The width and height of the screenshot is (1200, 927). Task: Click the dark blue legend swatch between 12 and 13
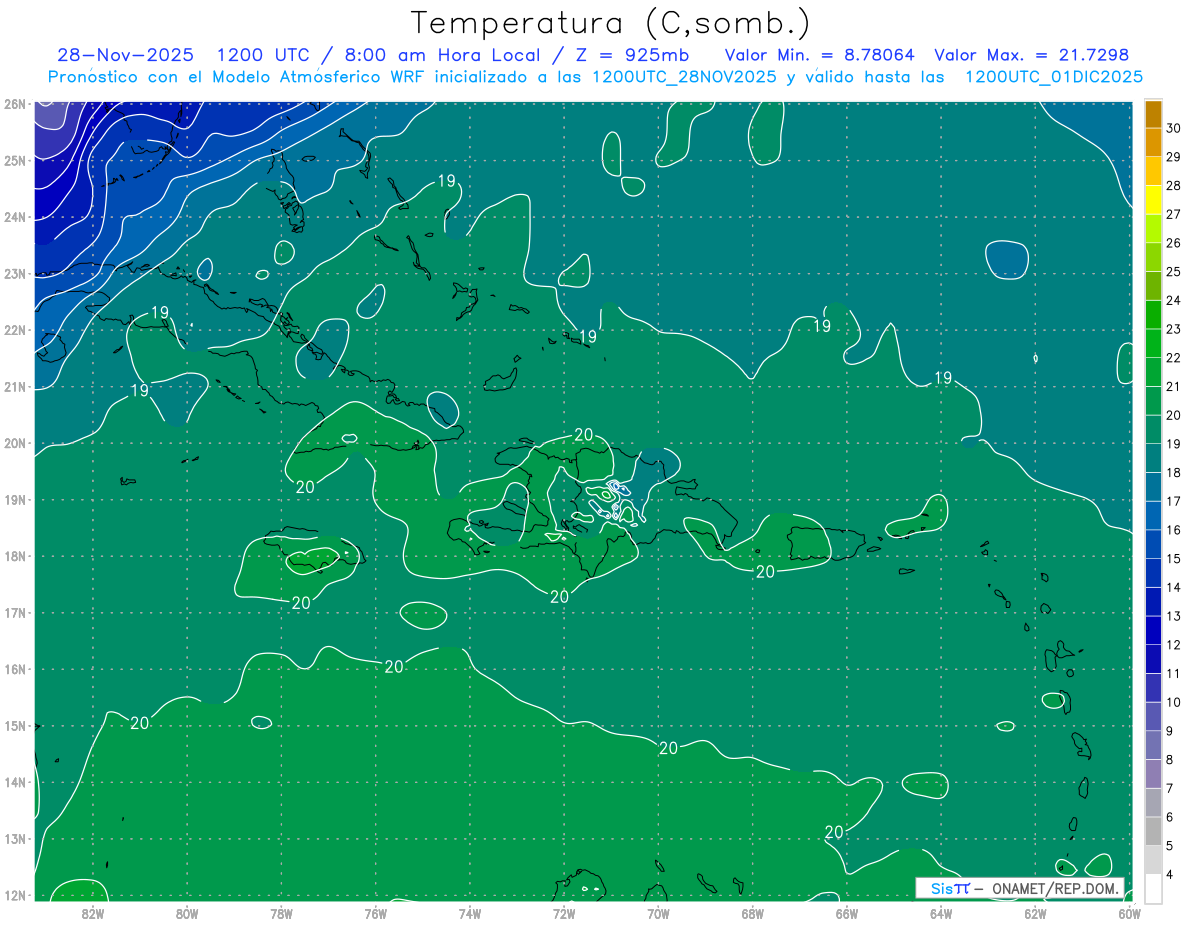pos(1153,630)
